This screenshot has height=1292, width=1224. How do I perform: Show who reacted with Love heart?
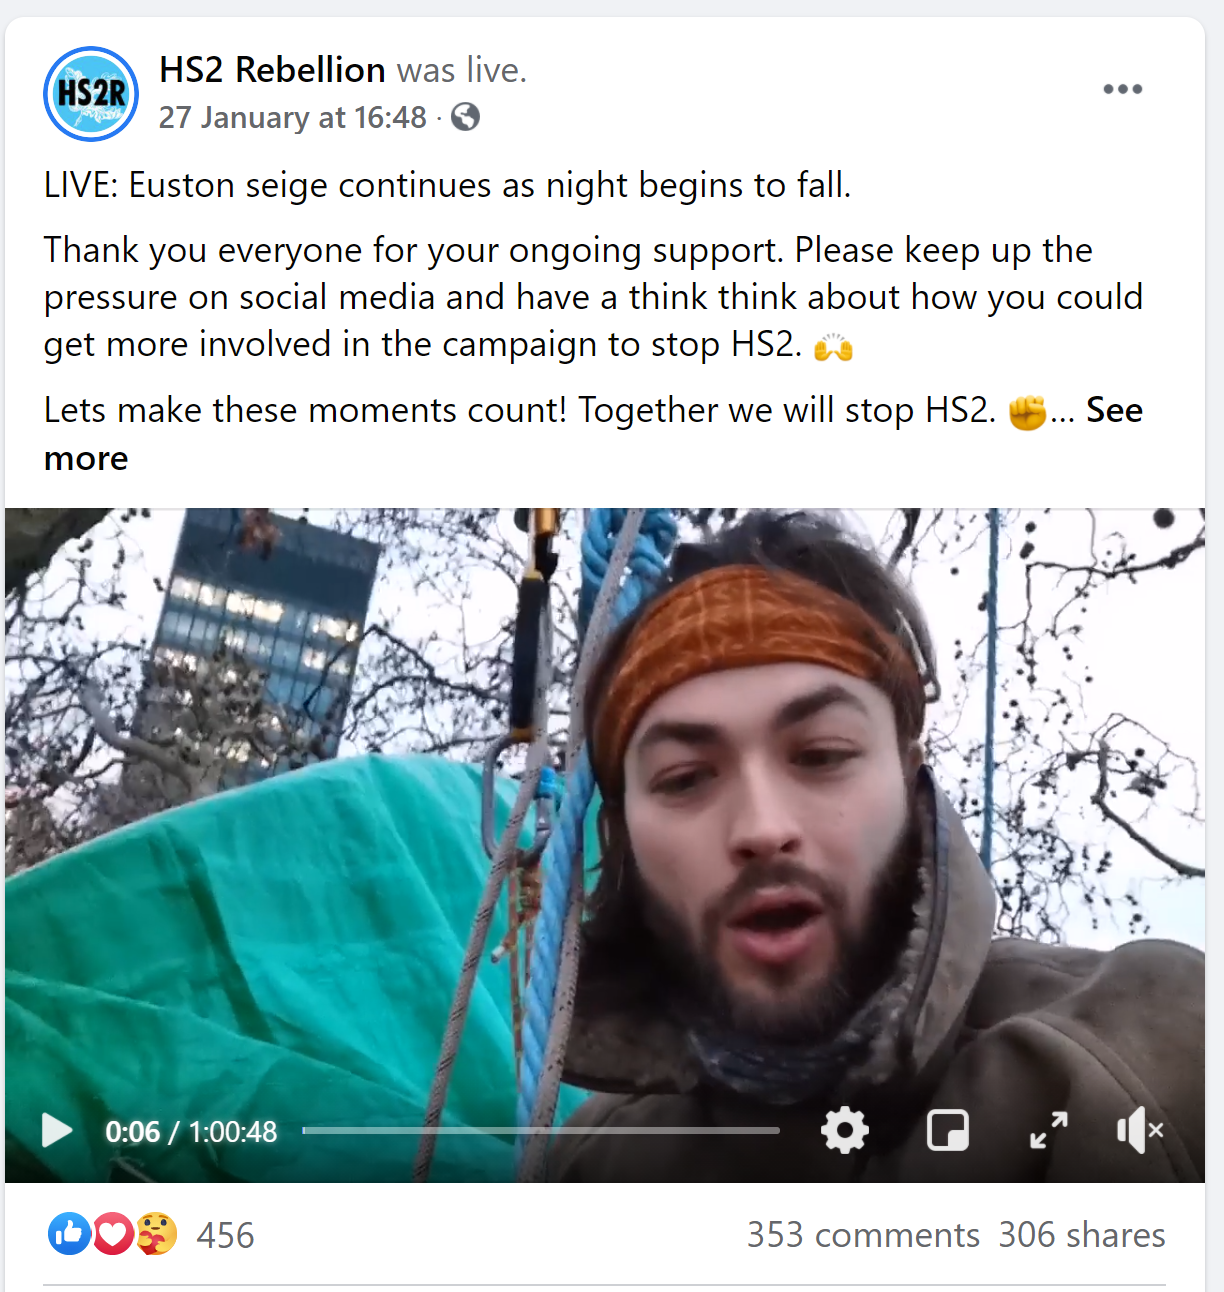(x=113, y=1234)
